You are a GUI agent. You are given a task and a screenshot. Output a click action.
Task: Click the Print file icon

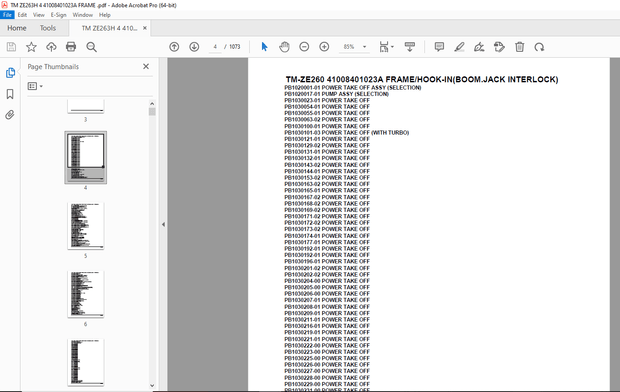pyautogui.click(x=71, y=47)
